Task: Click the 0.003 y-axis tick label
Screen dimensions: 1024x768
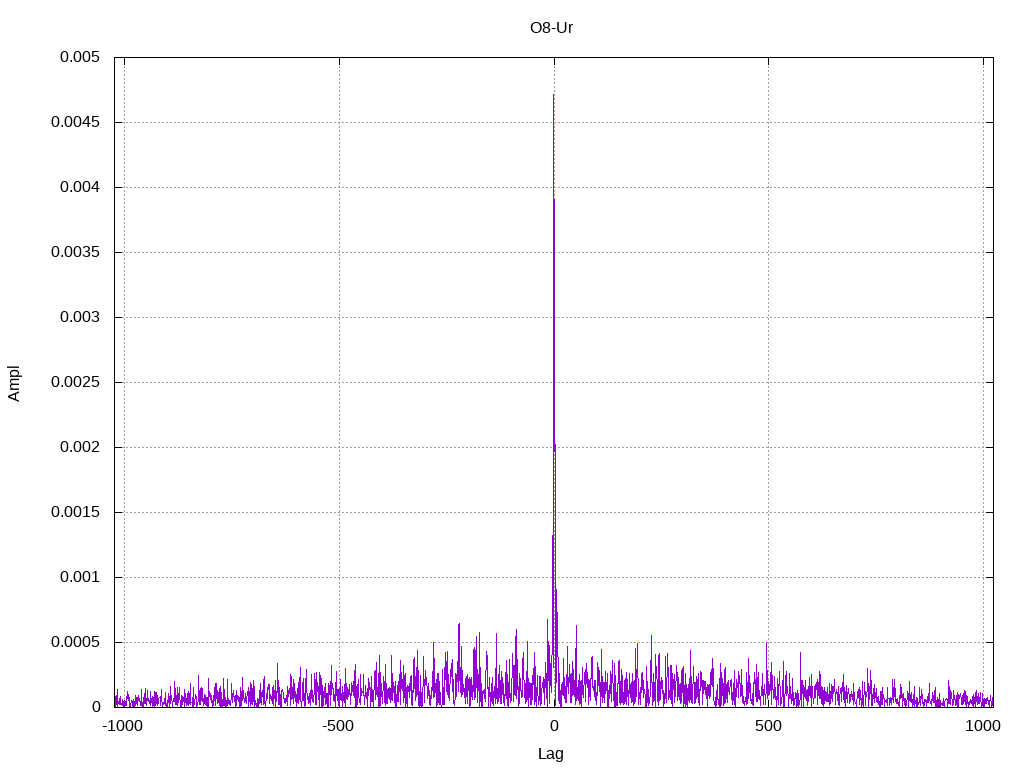Action: click(80, 317)
